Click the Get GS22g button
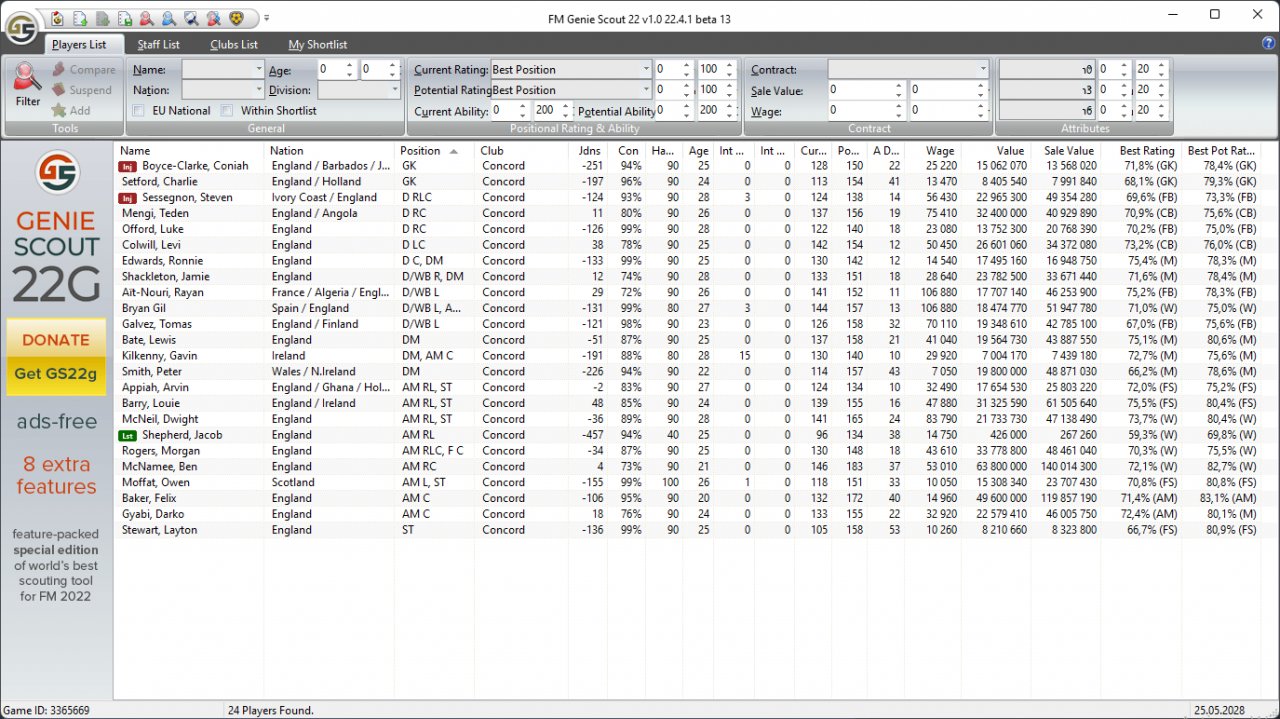 point(56,374)
